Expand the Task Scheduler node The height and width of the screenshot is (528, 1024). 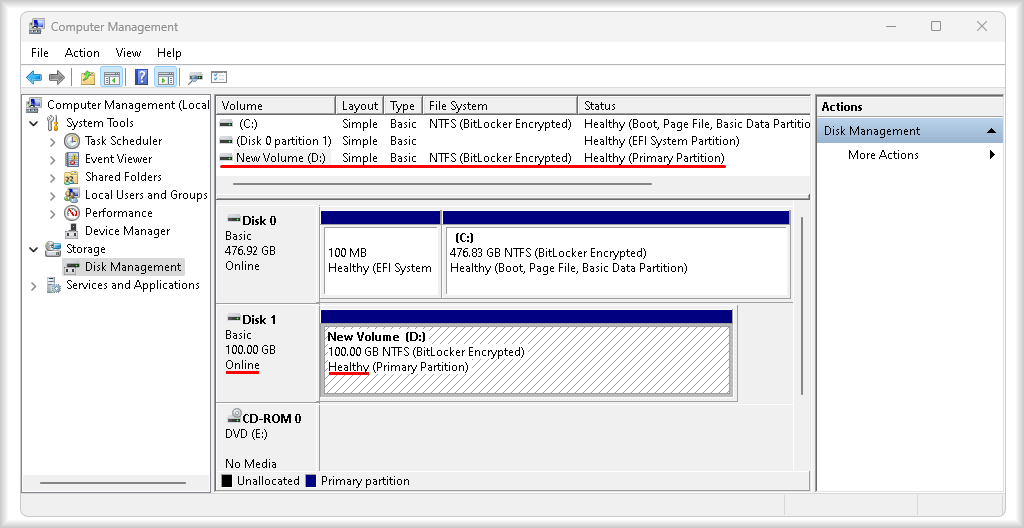[x=52, y=141]
